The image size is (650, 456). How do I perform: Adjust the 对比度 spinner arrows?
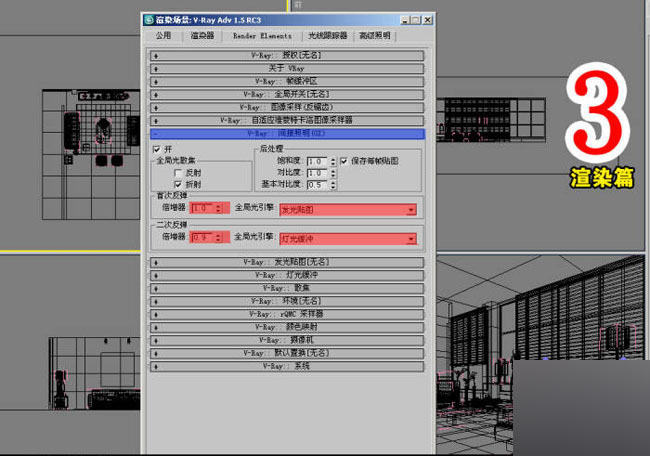(333, 173)
